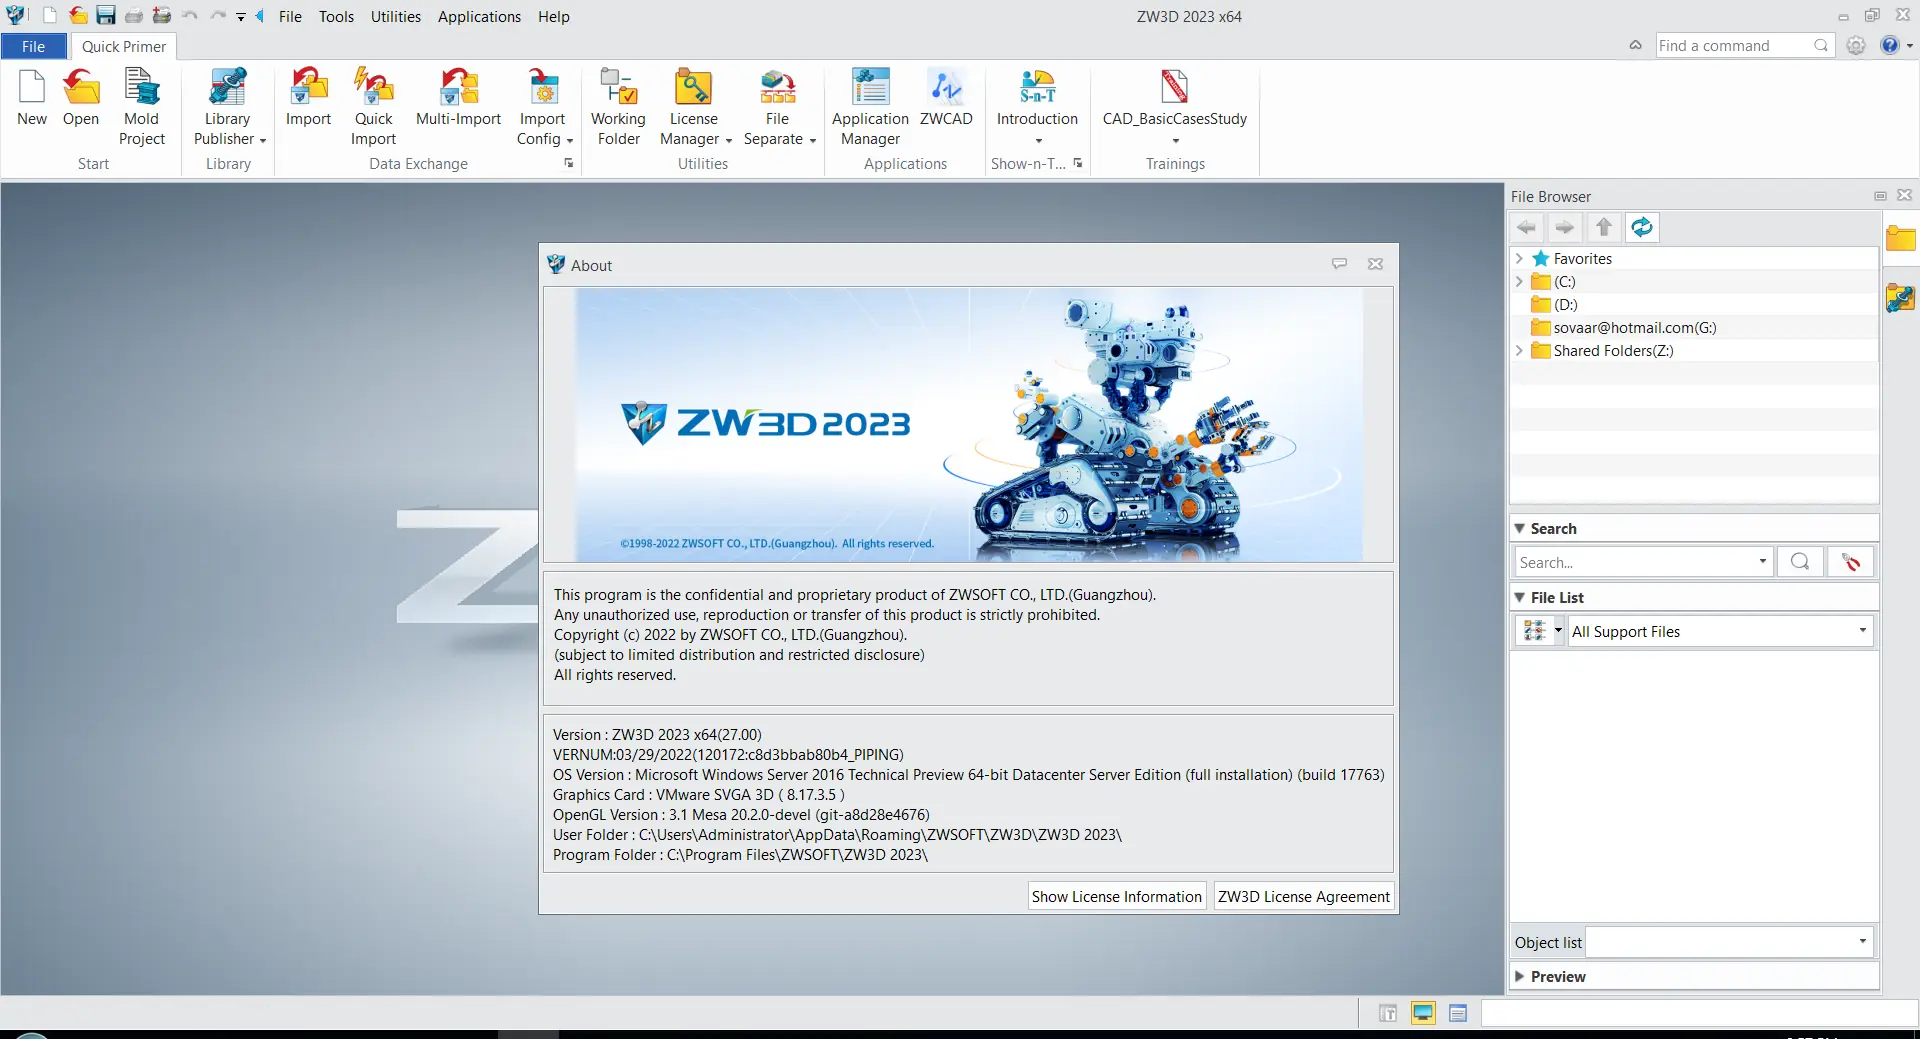Run the File Browser search magnifier
The width and height of the screenshot is (1920, 1039).
coord(1800,562)
